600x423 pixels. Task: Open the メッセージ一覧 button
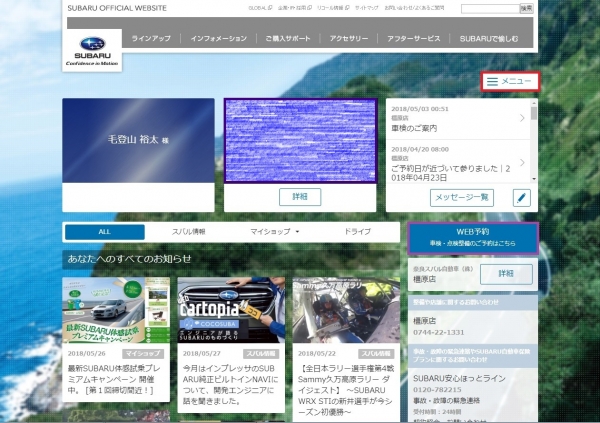(x=462, y=198)
